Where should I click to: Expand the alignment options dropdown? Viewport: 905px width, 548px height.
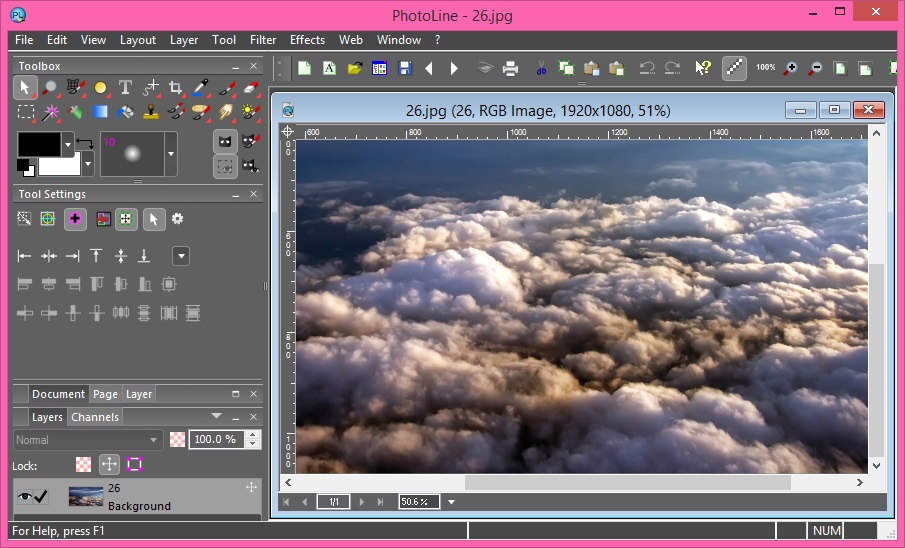(x=181, y=256)
